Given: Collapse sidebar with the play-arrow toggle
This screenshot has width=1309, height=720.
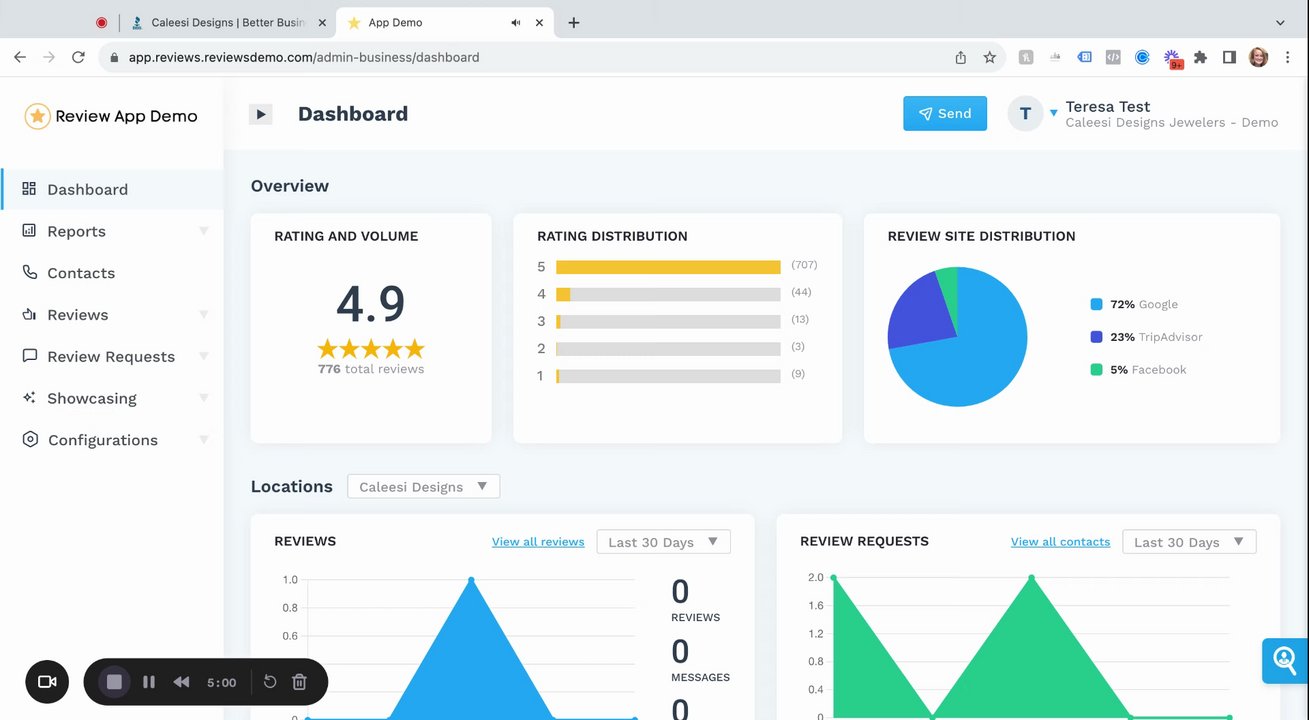Looking at the screenshot, I should (261, 114).
